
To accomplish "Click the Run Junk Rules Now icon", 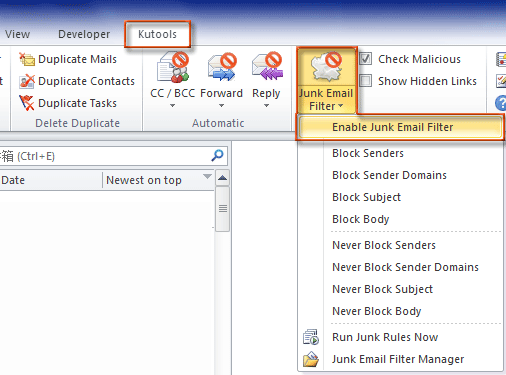I will pos(311,337).
